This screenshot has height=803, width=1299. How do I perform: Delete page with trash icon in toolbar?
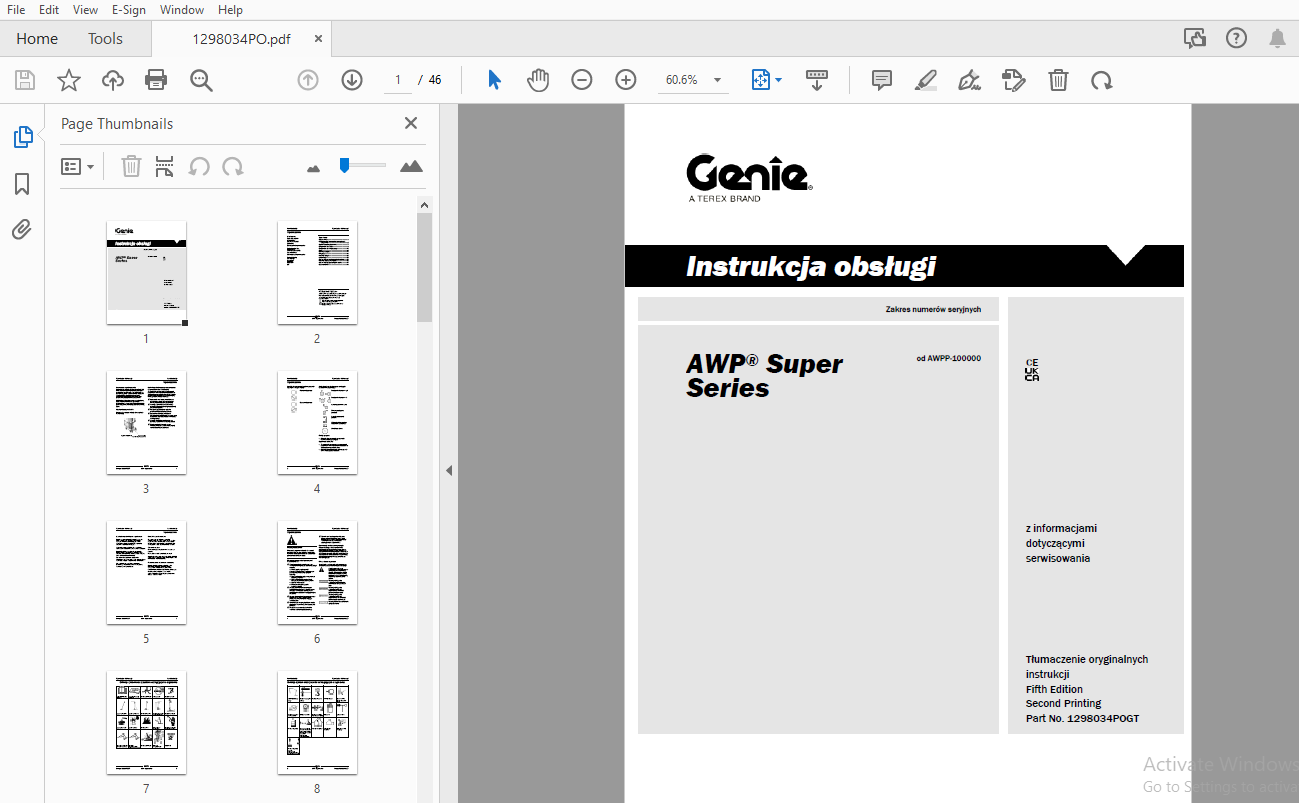tap(1058, 80)
